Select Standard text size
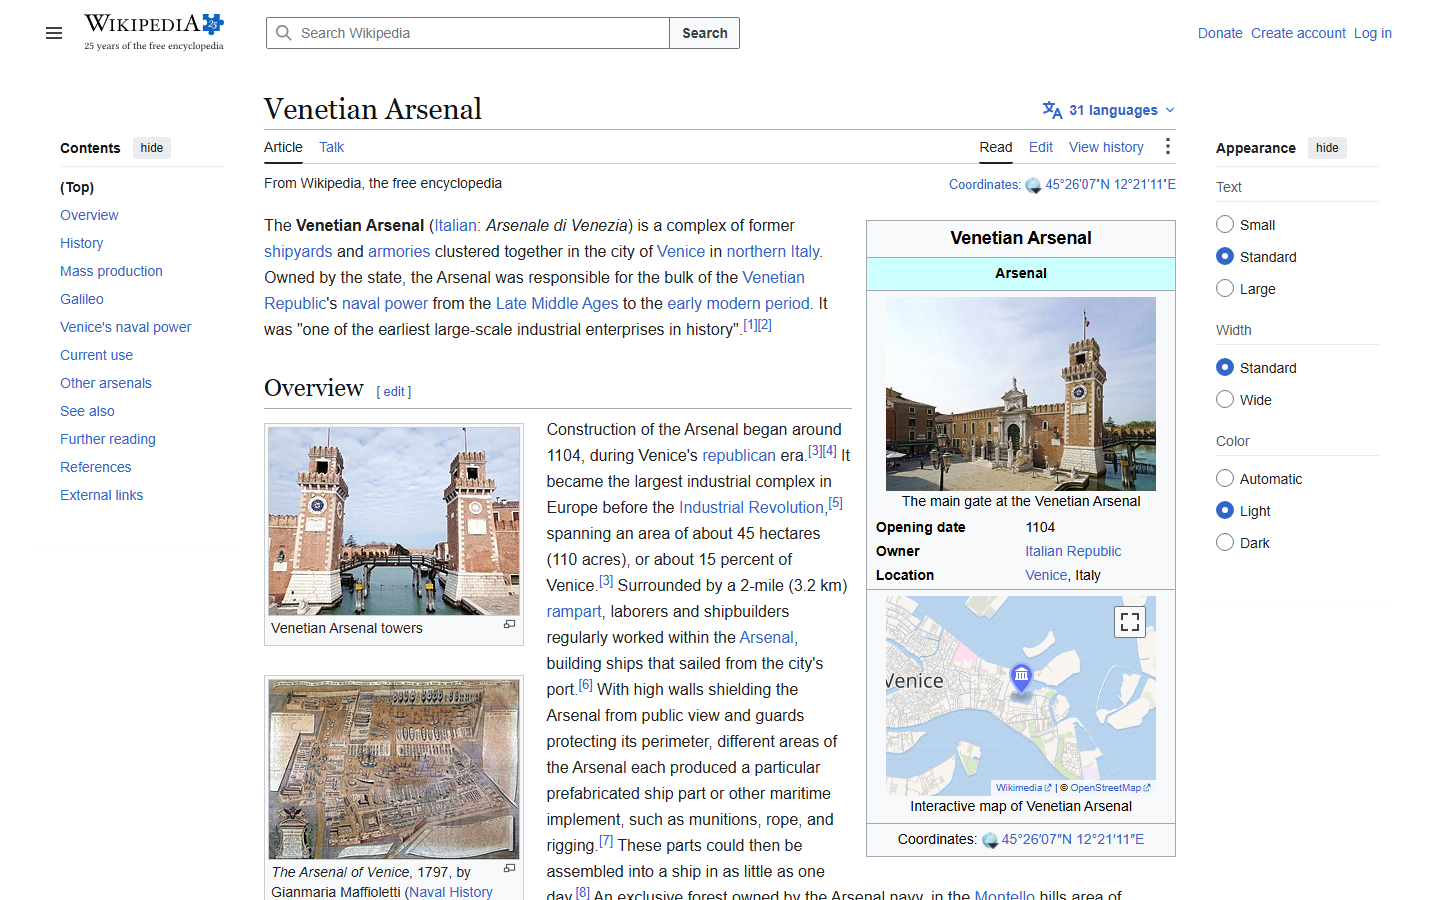Viewport: 1440px width, 900px height. coord(1225,256)
